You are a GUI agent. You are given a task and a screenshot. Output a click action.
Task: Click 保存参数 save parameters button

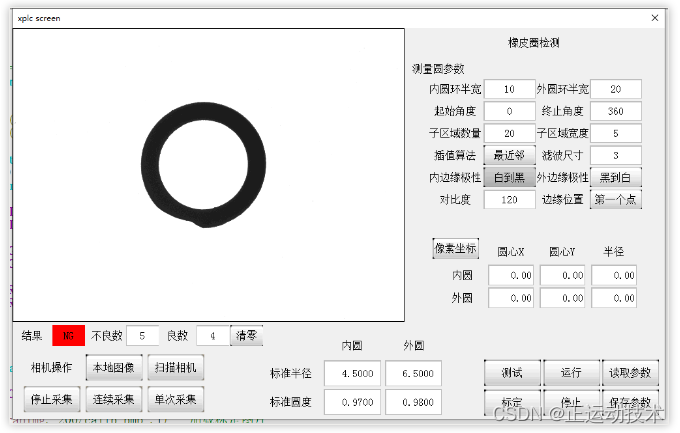pyautogui.click(x=630, y=402)
